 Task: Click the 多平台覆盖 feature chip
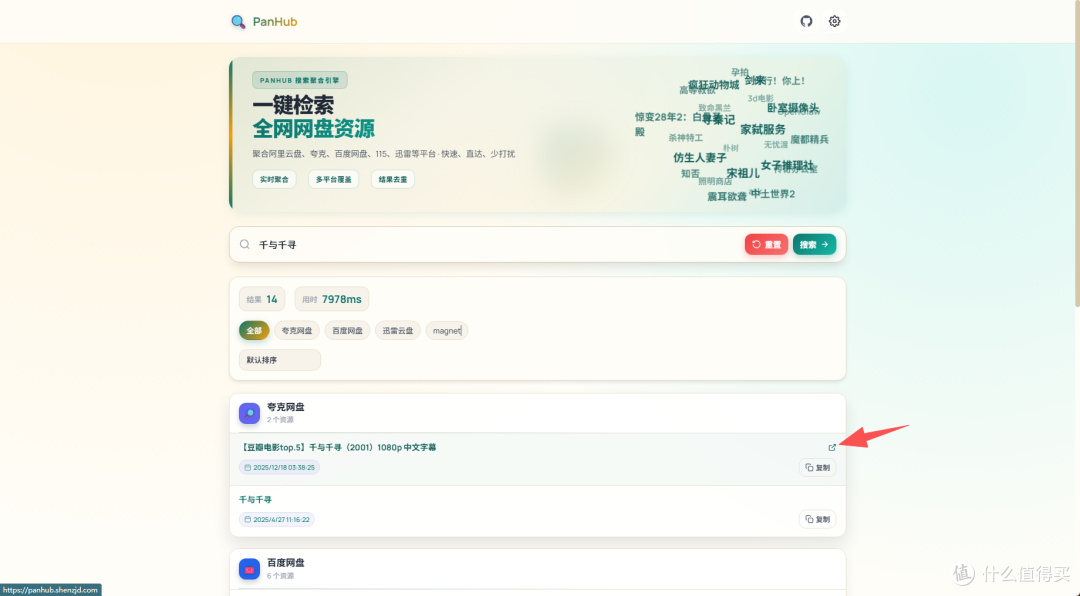point(333,179)
